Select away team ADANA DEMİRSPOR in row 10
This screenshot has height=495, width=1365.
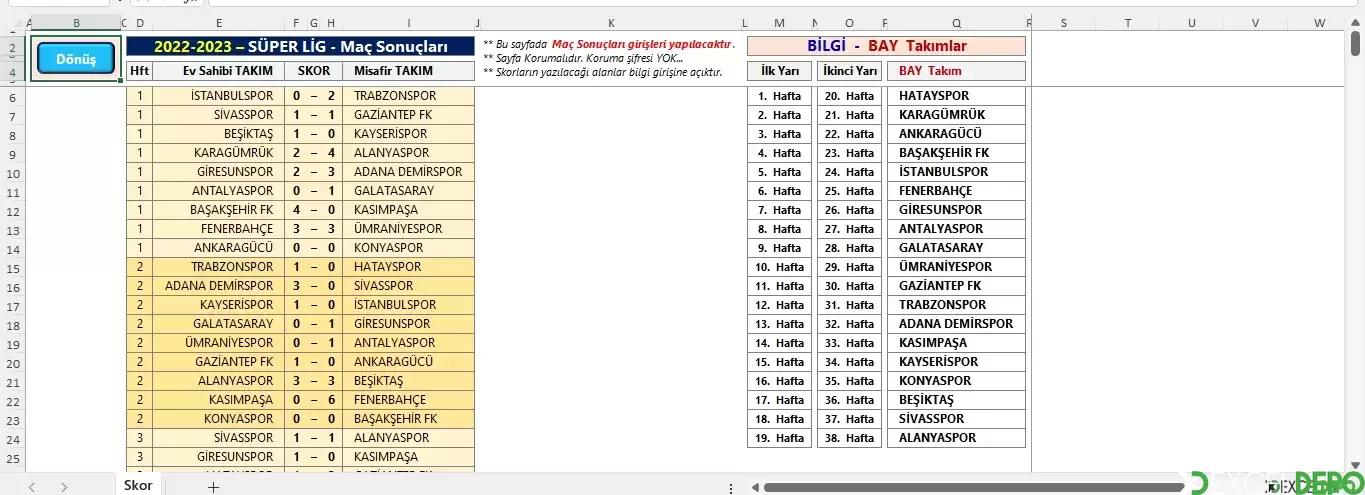tap(408, 172)
